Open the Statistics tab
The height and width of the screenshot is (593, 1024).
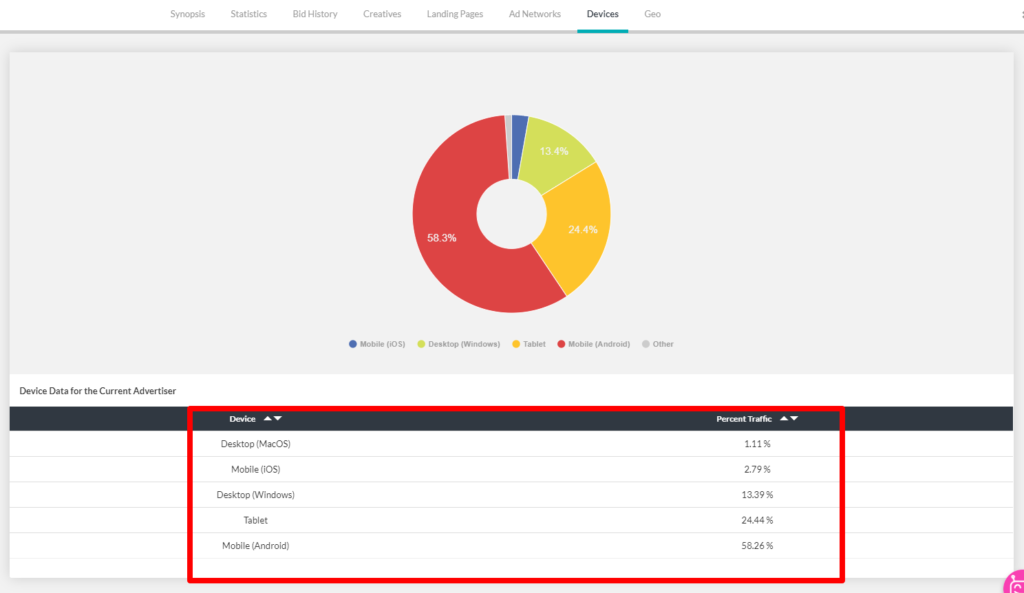(248, 14)
